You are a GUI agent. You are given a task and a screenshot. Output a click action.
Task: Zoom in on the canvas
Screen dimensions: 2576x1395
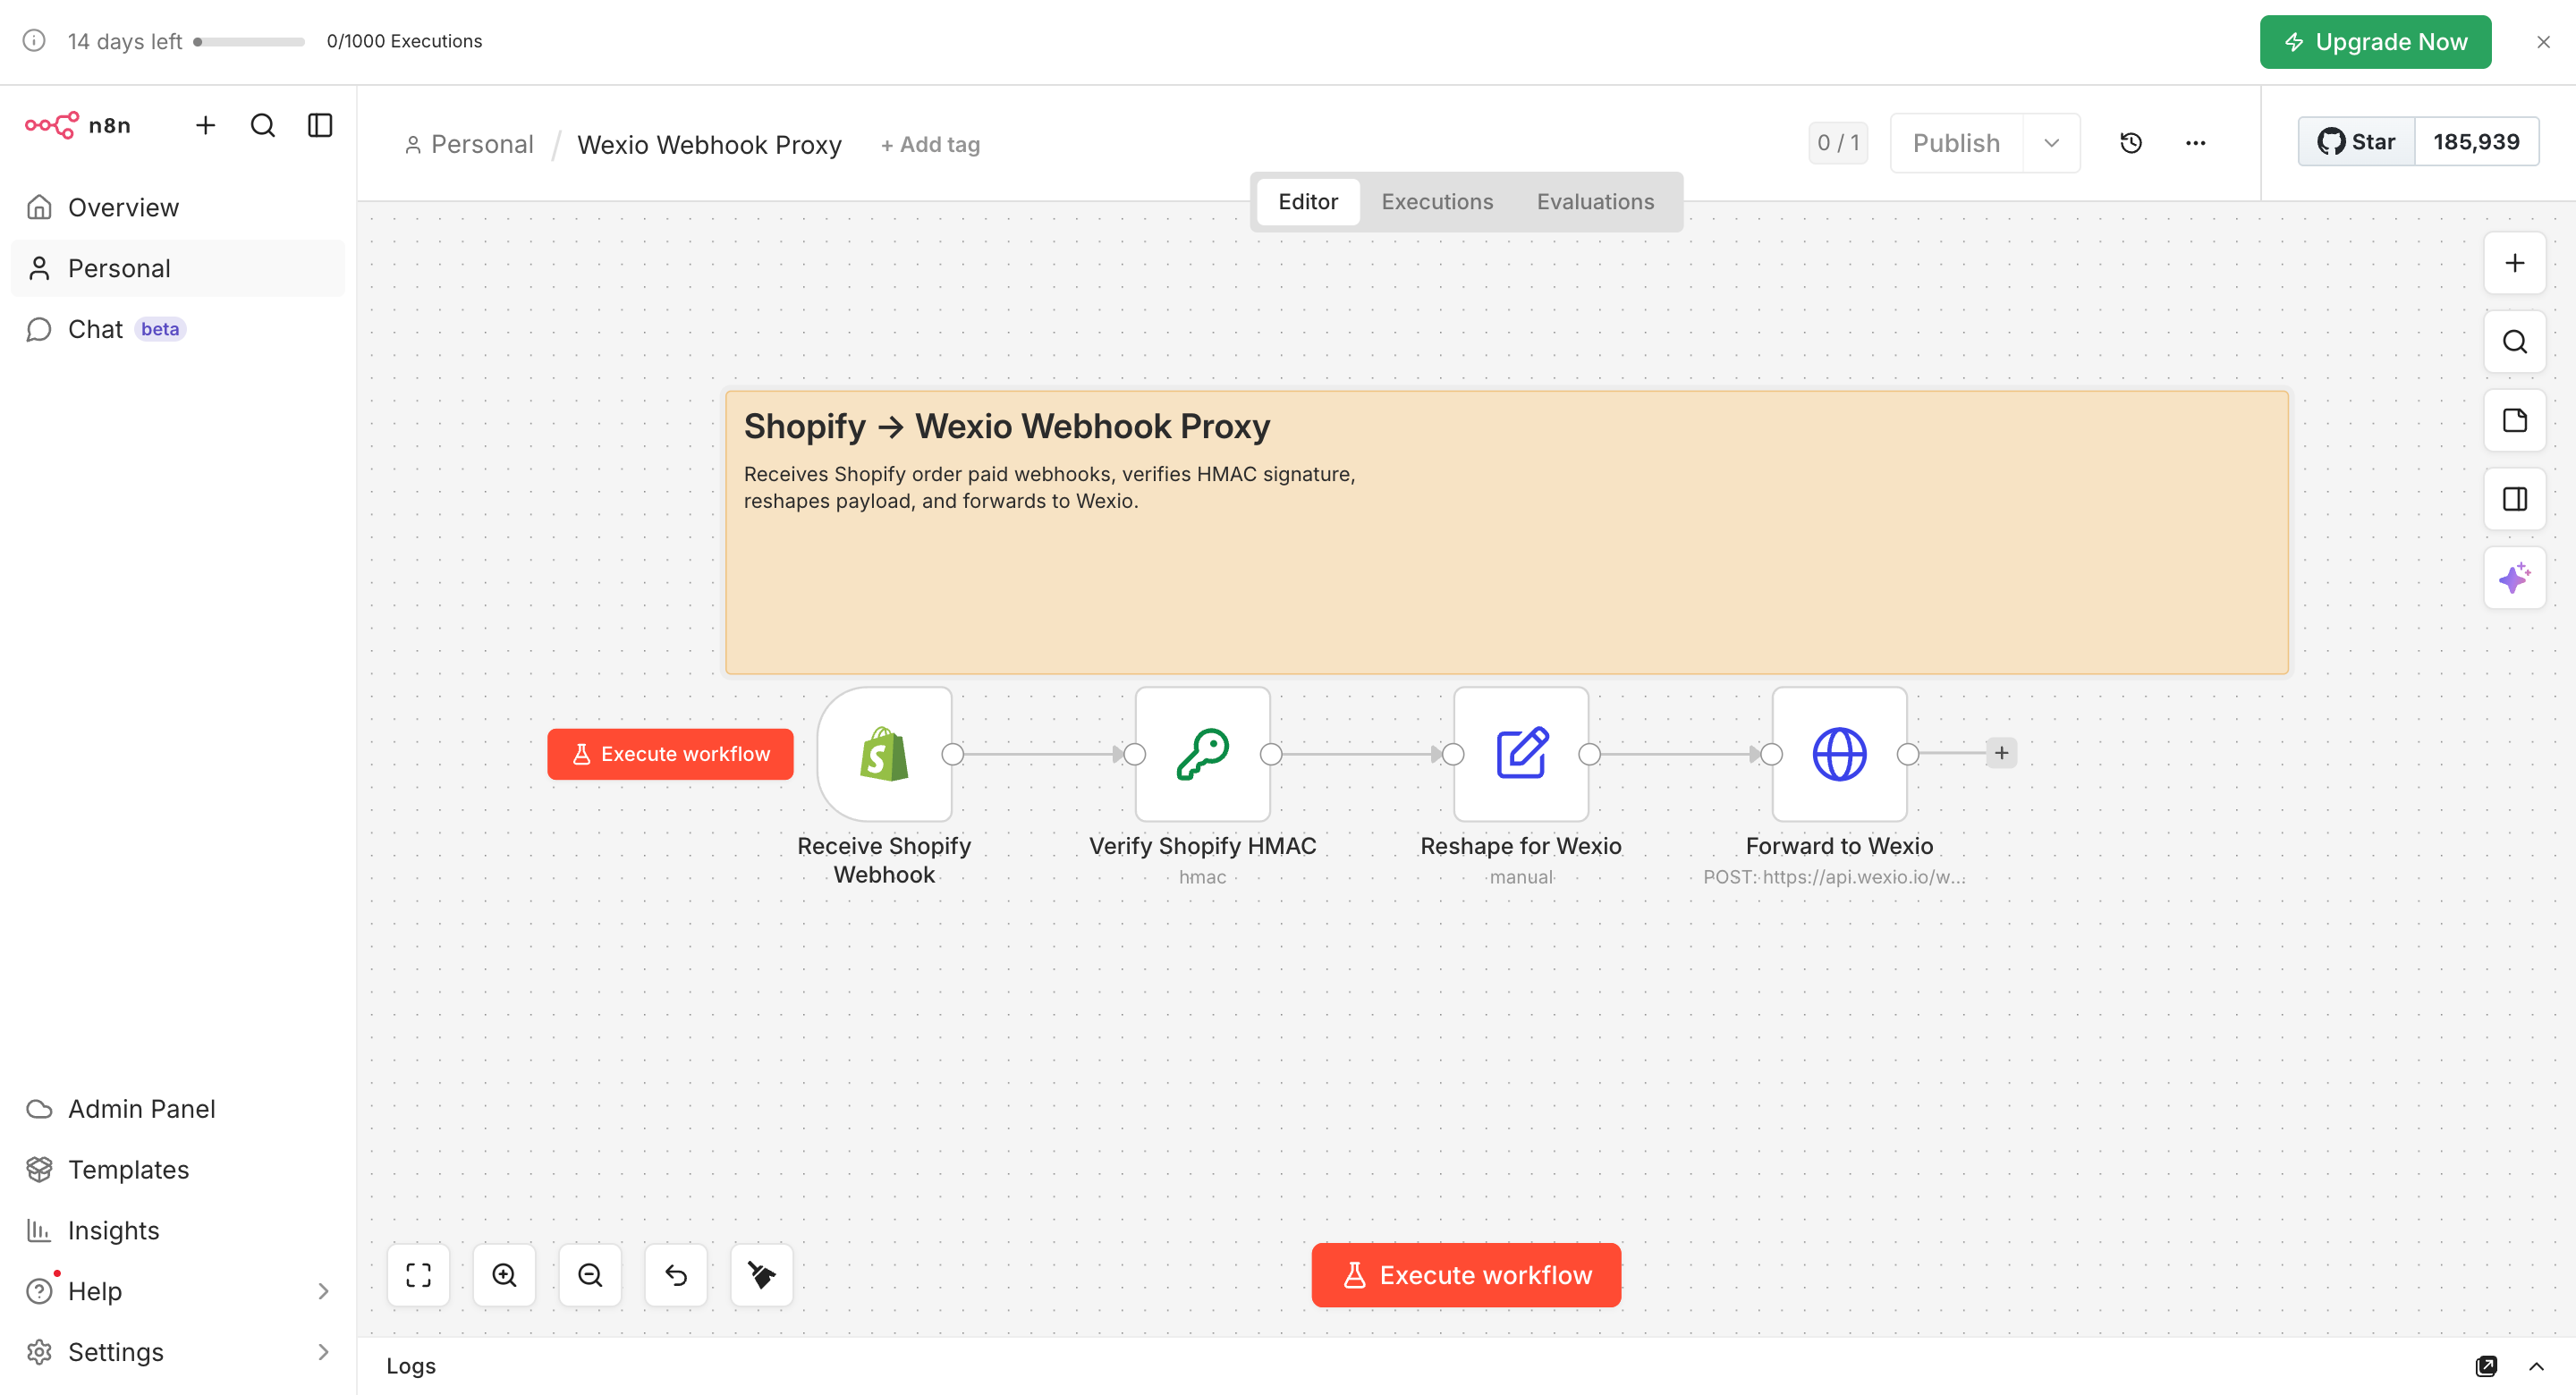click(504, 1274)
